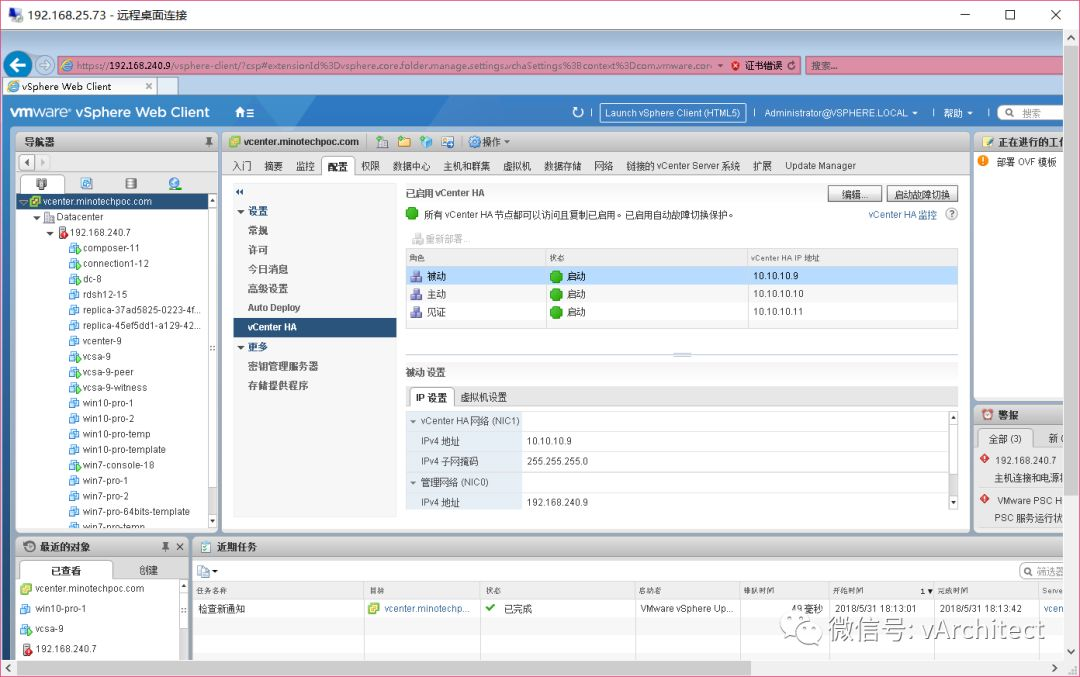
Task: Click the 编辑... button
Action: pos(855,194)
